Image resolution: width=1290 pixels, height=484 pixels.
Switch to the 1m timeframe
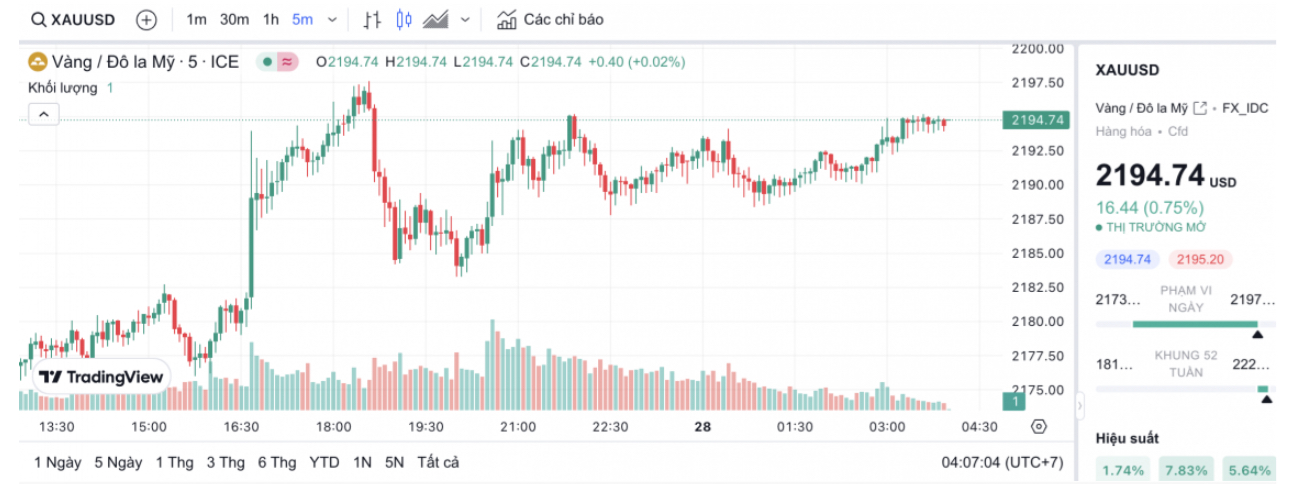196,19
